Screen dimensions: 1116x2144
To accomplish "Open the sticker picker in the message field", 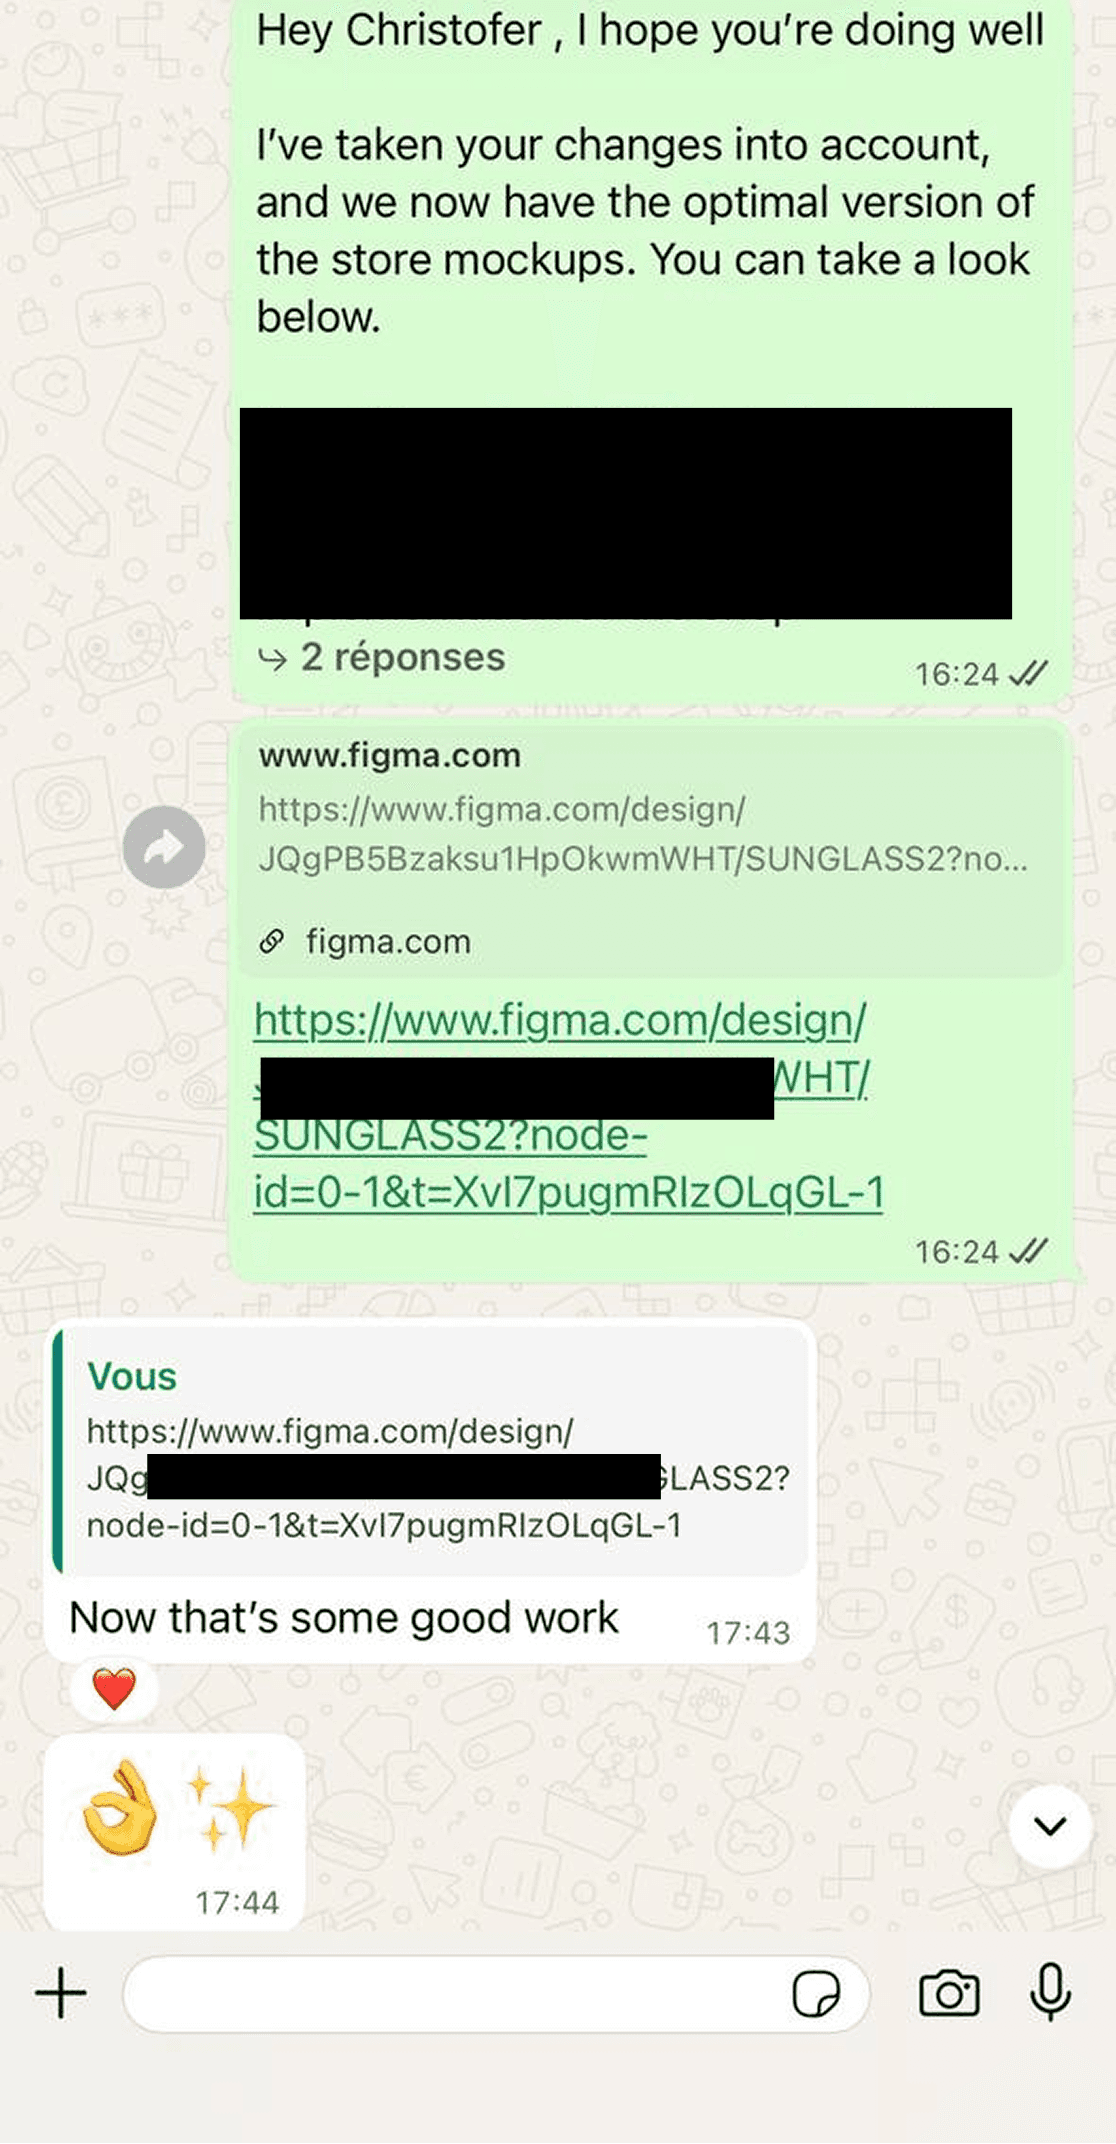I will pos(816,1994).
